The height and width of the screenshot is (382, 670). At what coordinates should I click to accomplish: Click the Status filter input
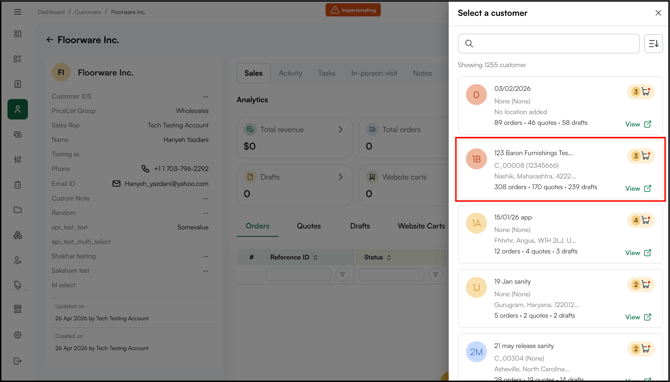coord(391,274)
